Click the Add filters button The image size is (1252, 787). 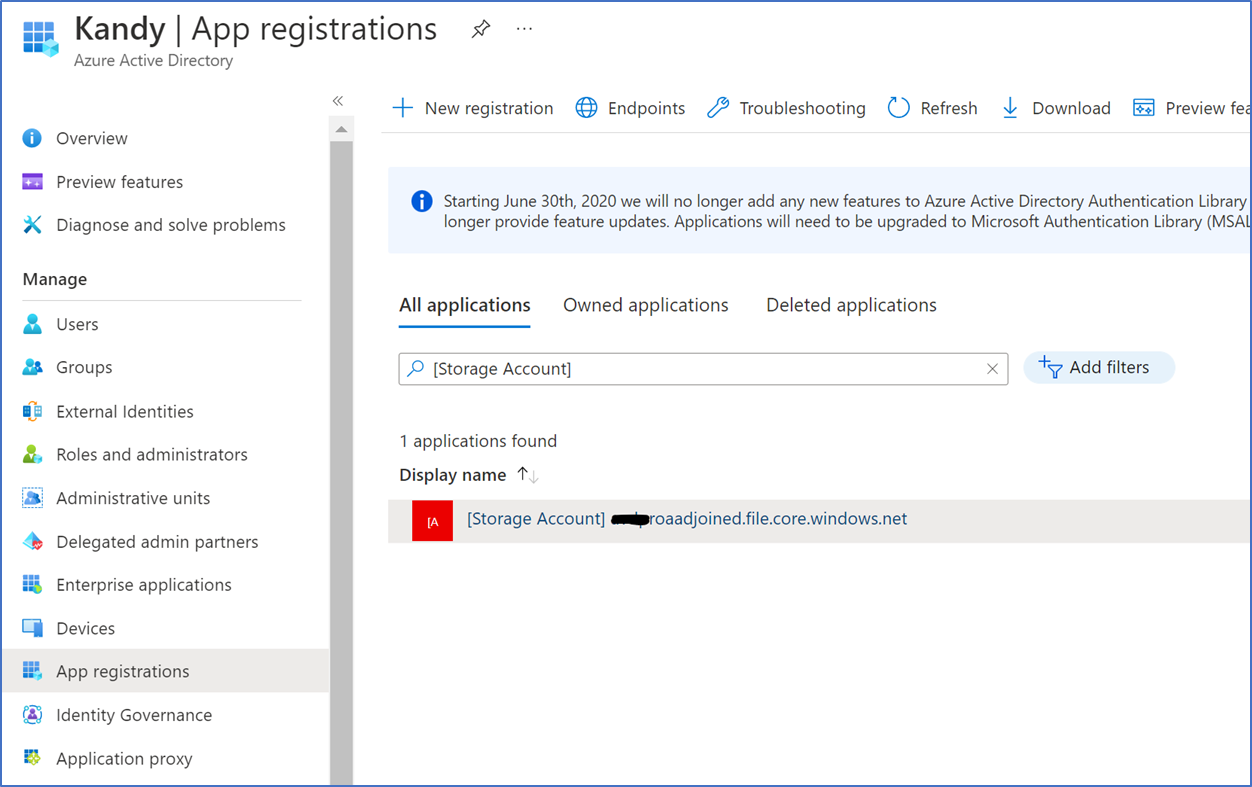click(x=1099, y=368)
